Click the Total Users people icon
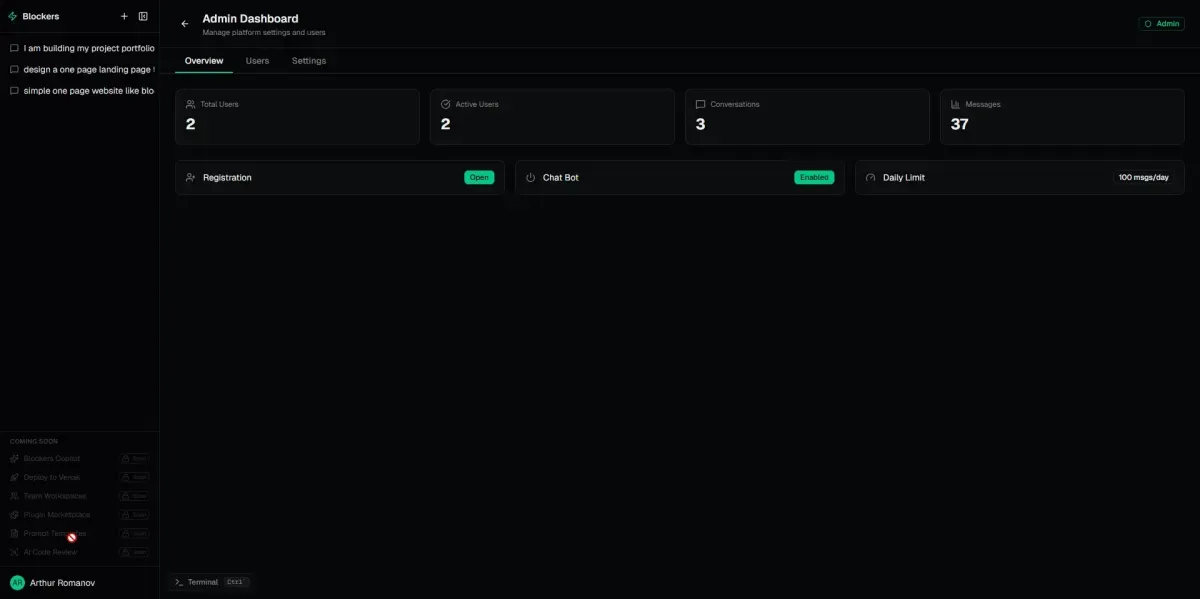The height and width of the screenshot is (599, 1200). coord(190,104)
